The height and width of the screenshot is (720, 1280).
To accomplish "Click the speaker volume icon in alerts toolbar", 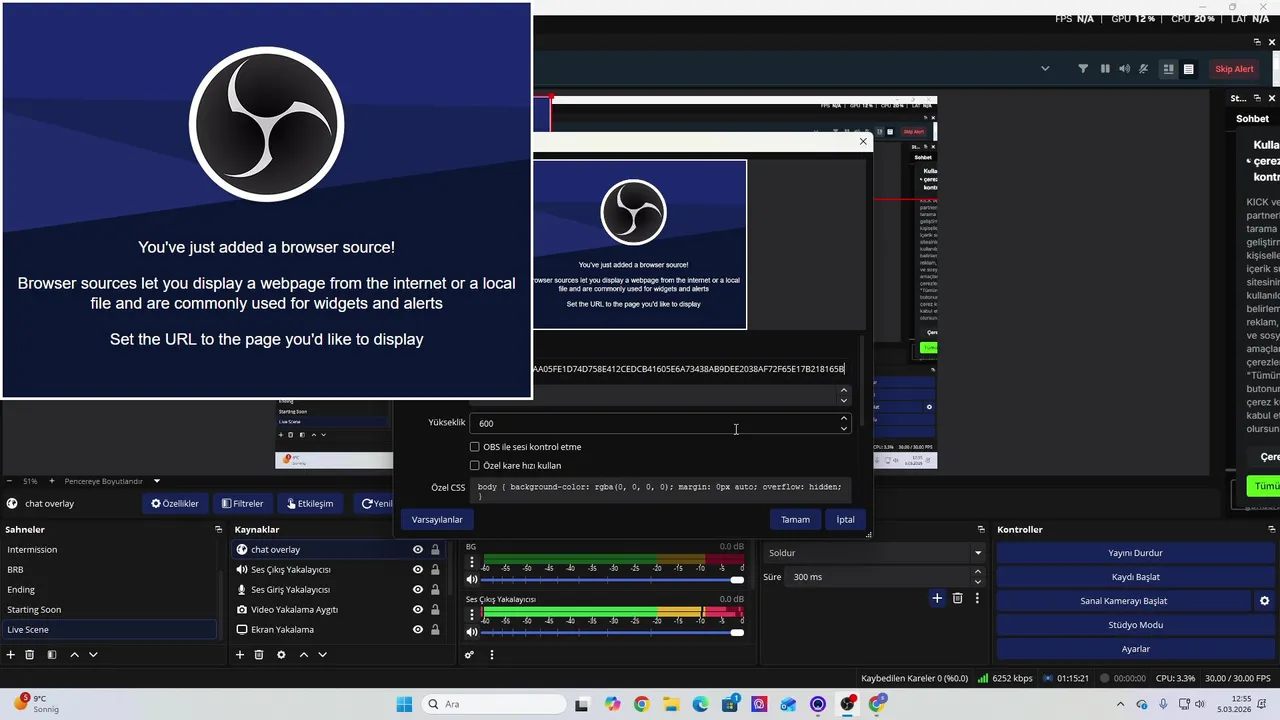I will point(1124,69).
